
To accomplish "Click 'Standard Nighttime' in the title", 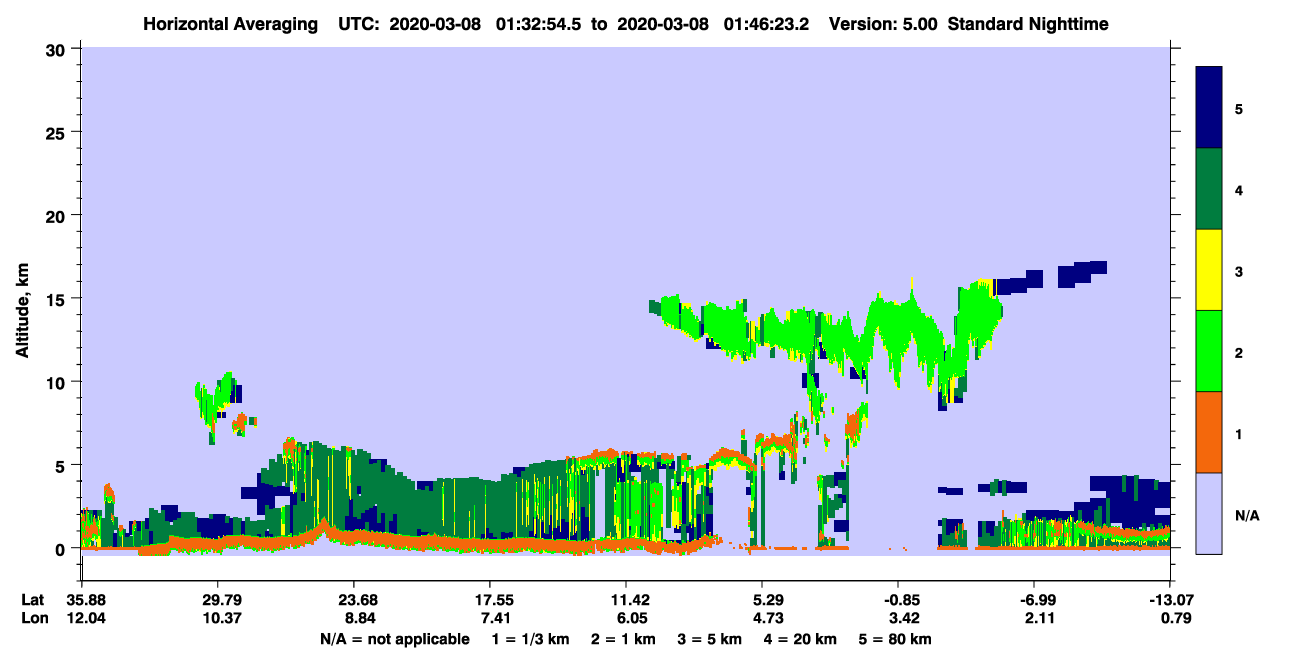I will click(x=1028, y=23).
